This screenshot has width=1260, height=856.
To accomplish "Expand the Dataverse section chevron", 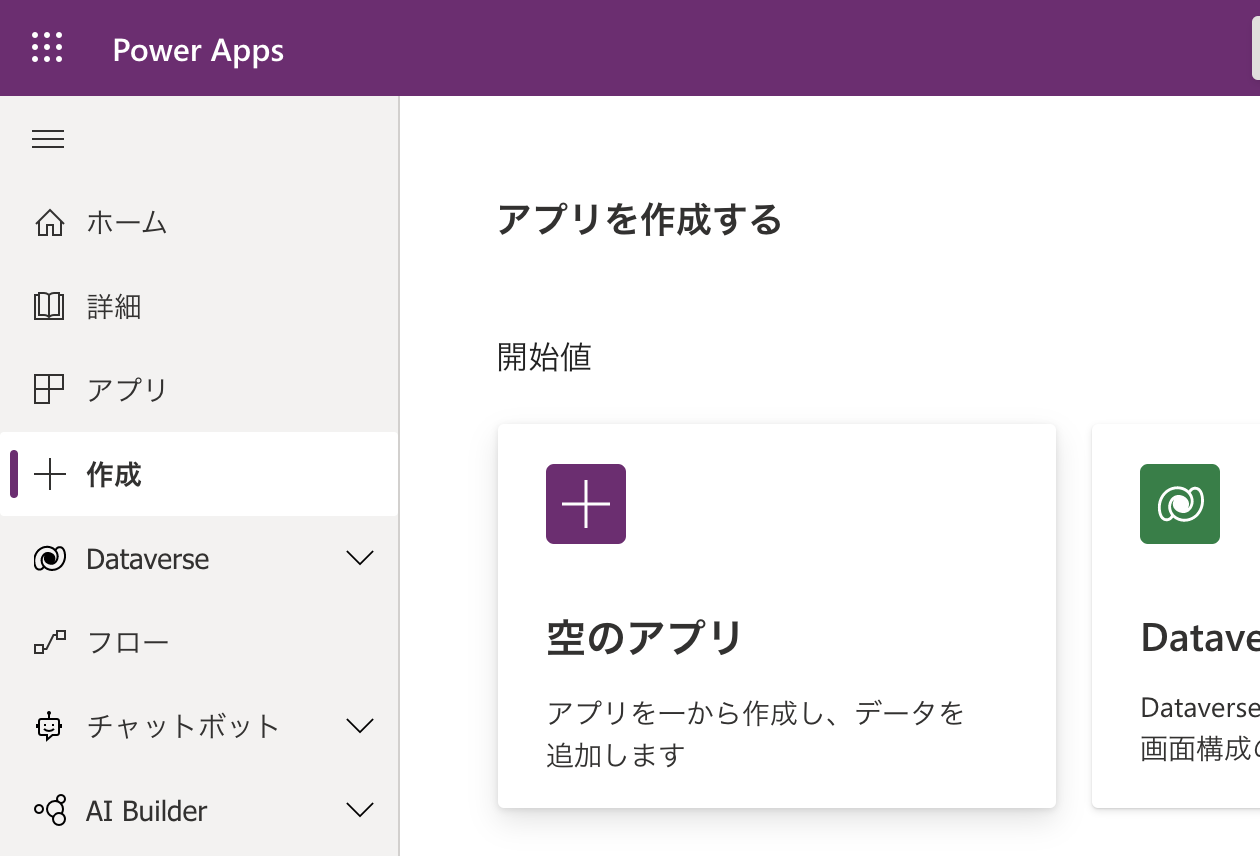I will [359, 558].
